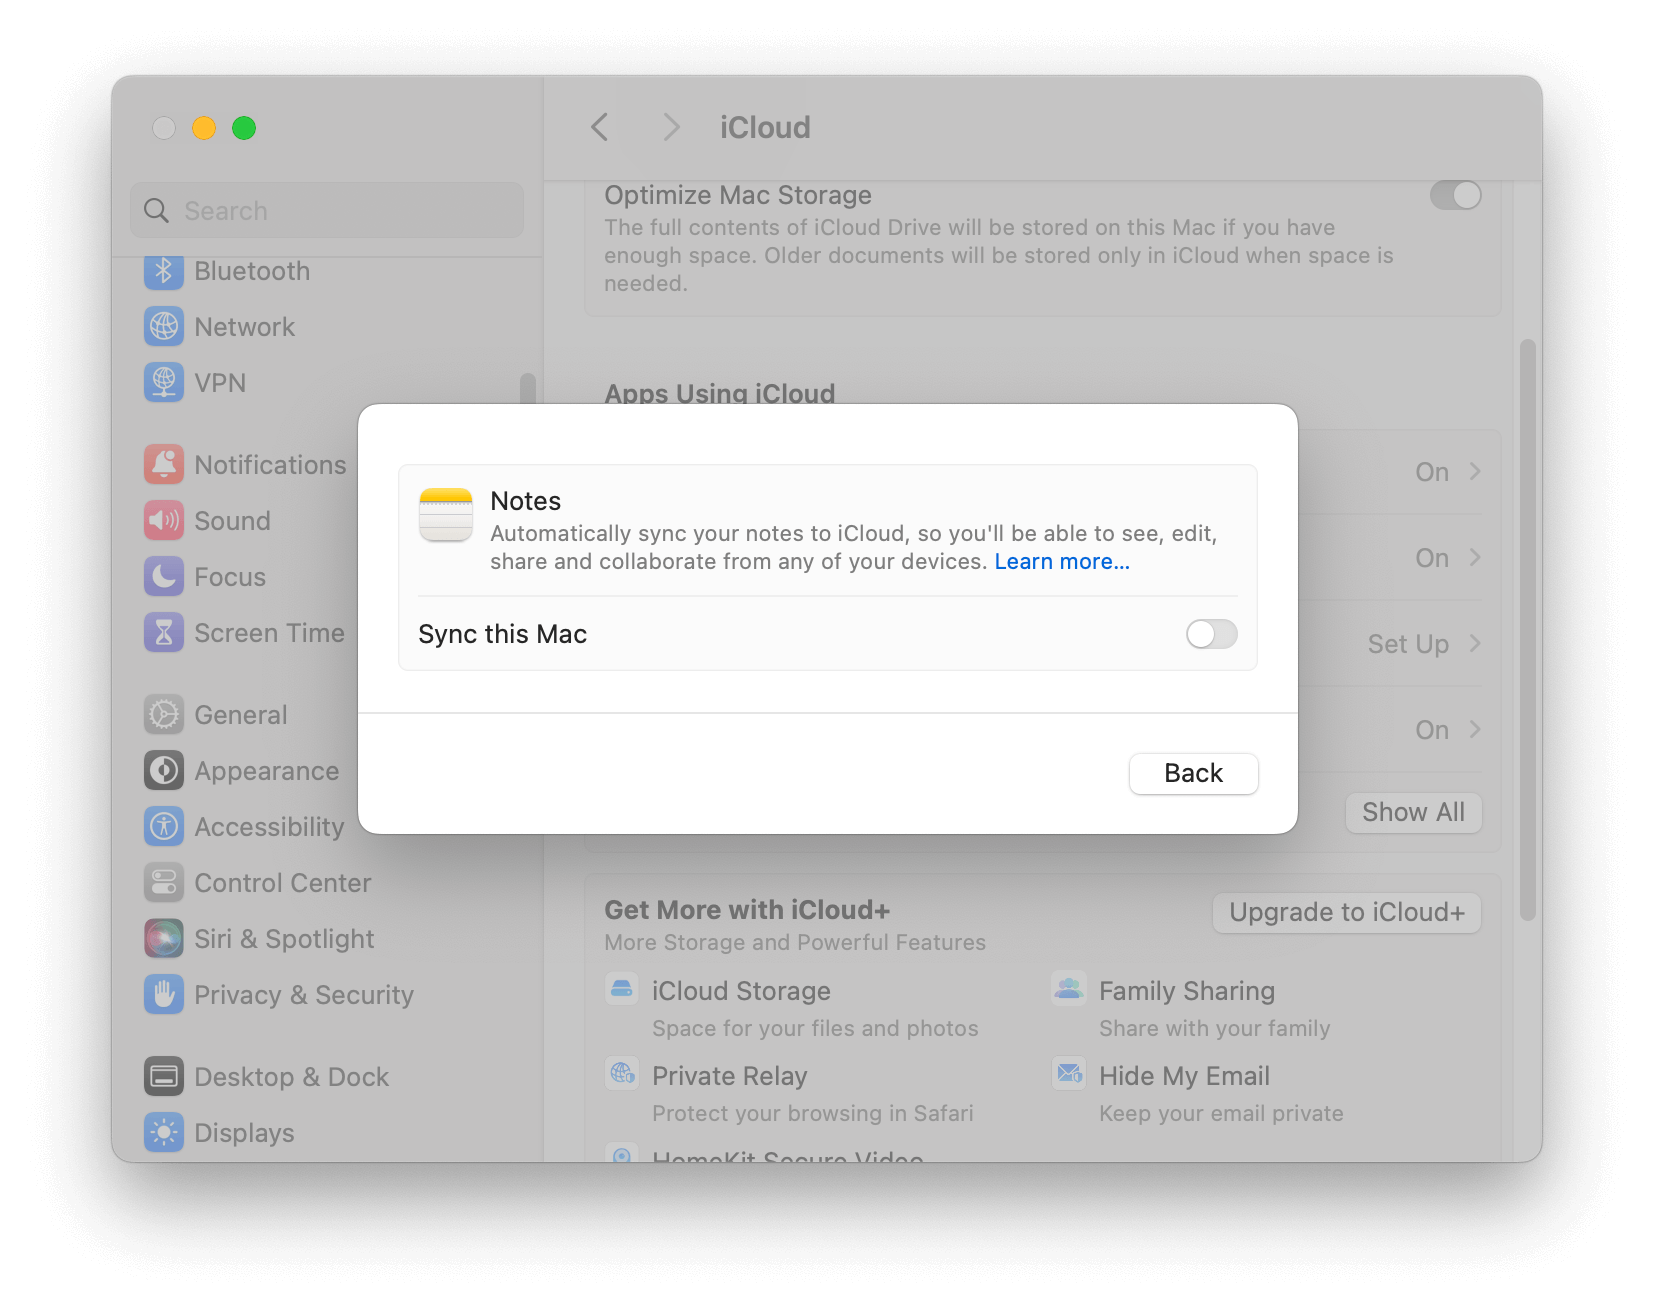This screenshot has width=1654, height=1310.
Task: Click Upgrade to iCloud+ button
Action: (1347, 913)
